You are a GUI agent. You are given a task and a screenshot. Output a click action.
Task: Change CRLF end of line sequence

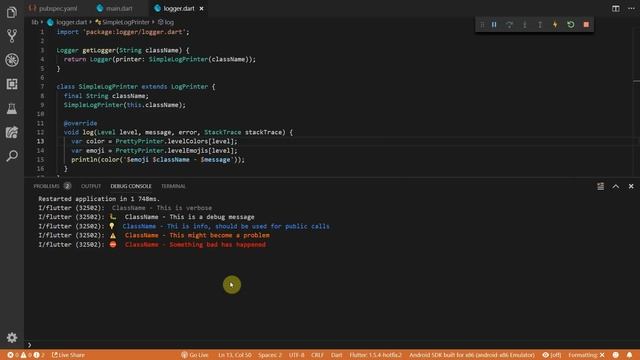point(317,355)
